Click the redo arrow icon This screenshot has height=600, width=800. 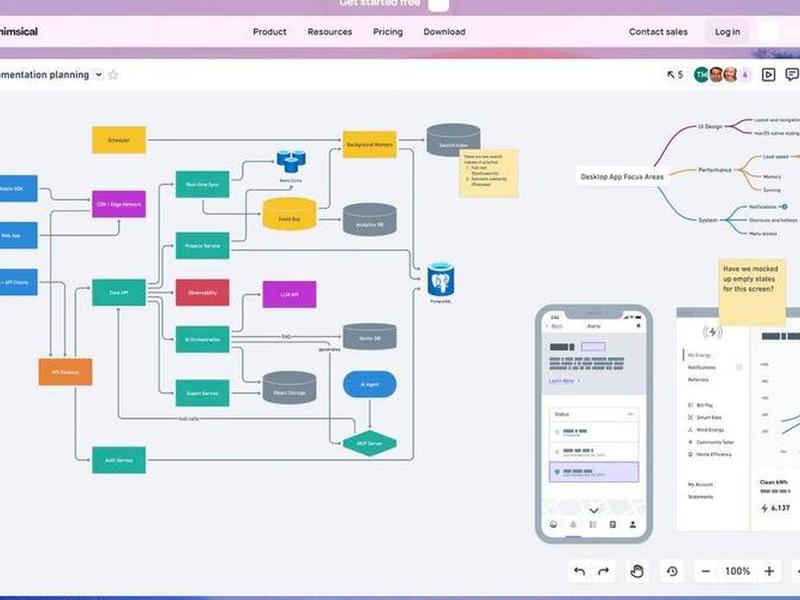click(x=604, y=571)
